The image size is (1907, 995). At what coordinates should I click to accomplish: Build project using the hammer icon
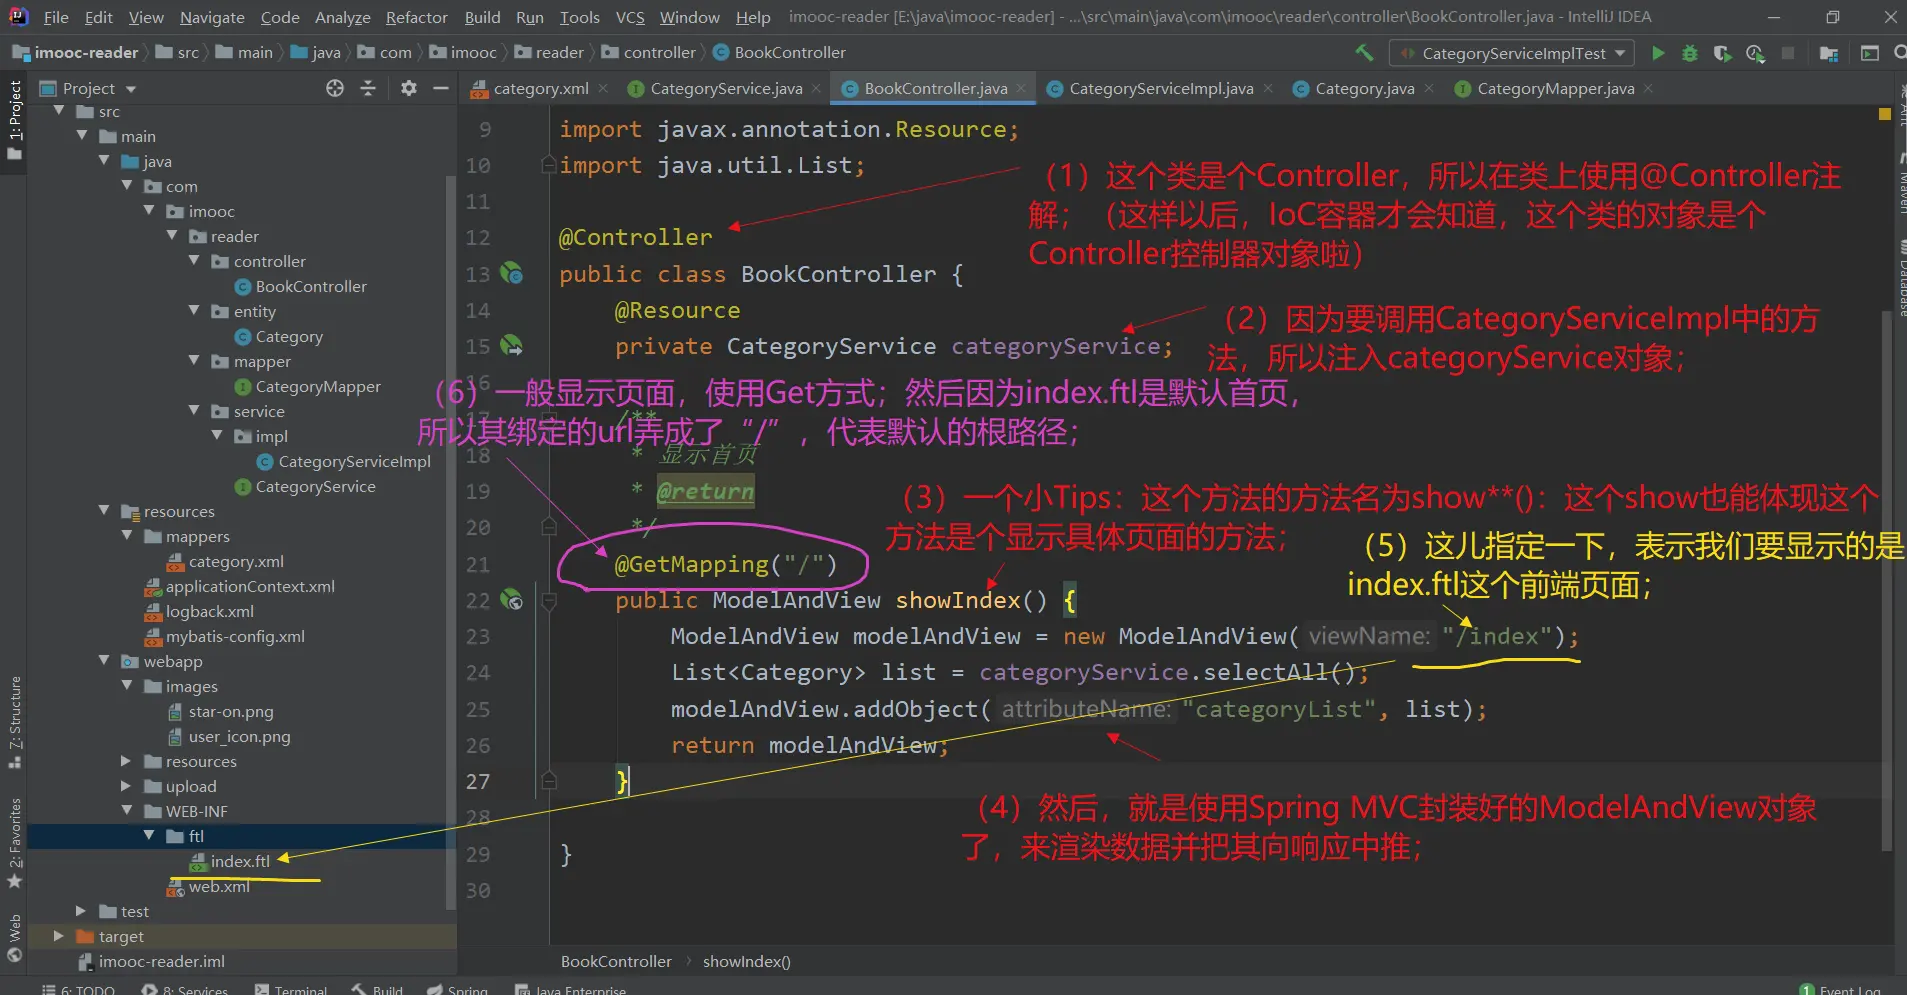tap(1364, 53)
